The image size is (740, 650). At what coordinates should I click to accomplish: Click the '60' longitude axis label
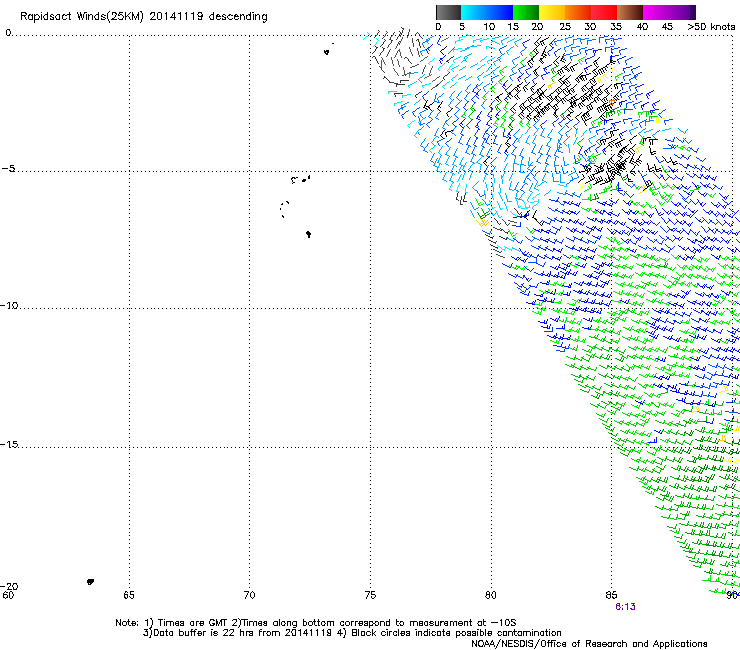point(8,595)
